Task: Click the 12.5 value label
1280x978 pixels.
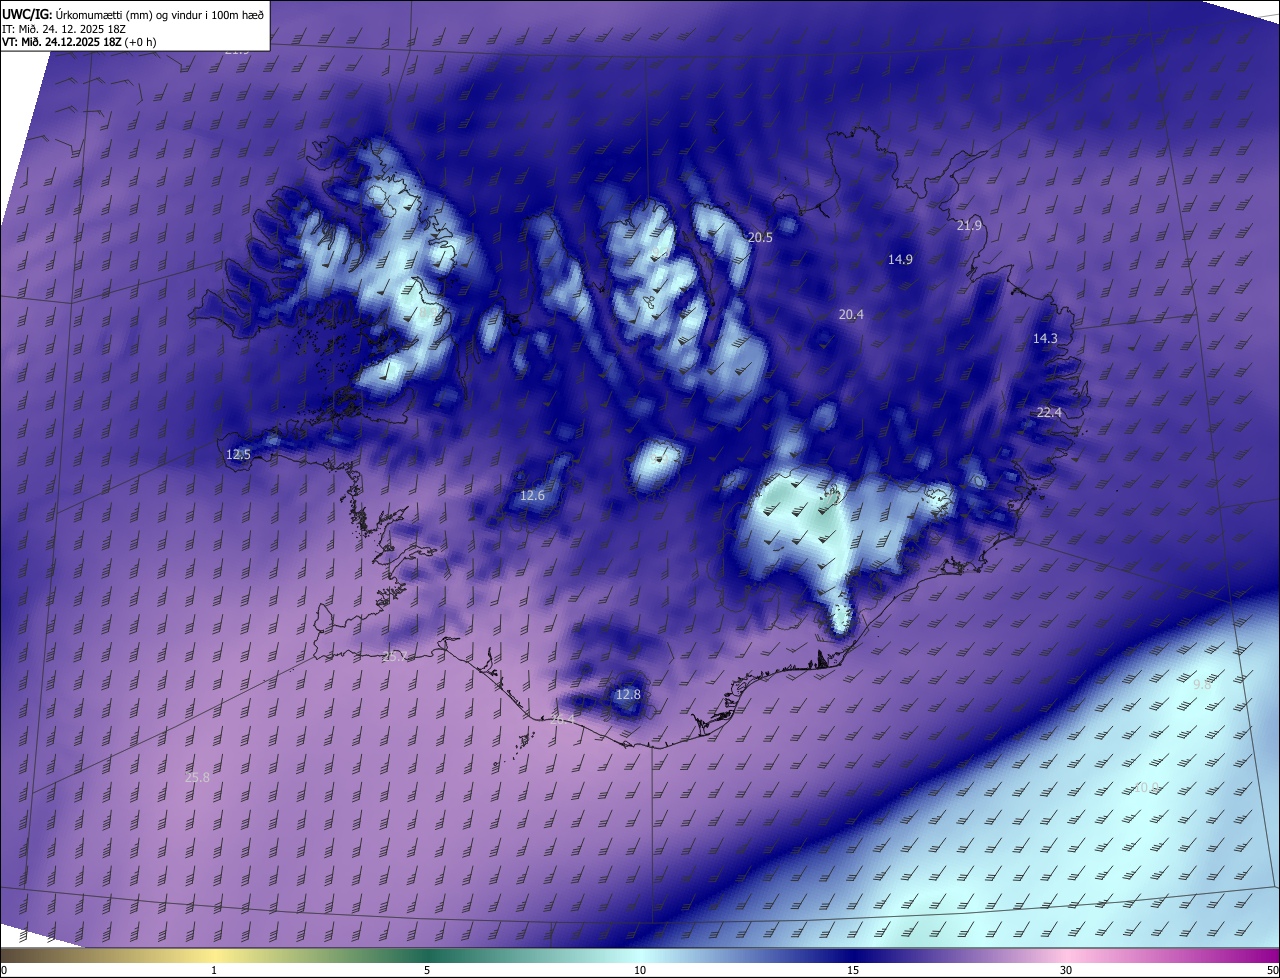Action: point(238,455)
